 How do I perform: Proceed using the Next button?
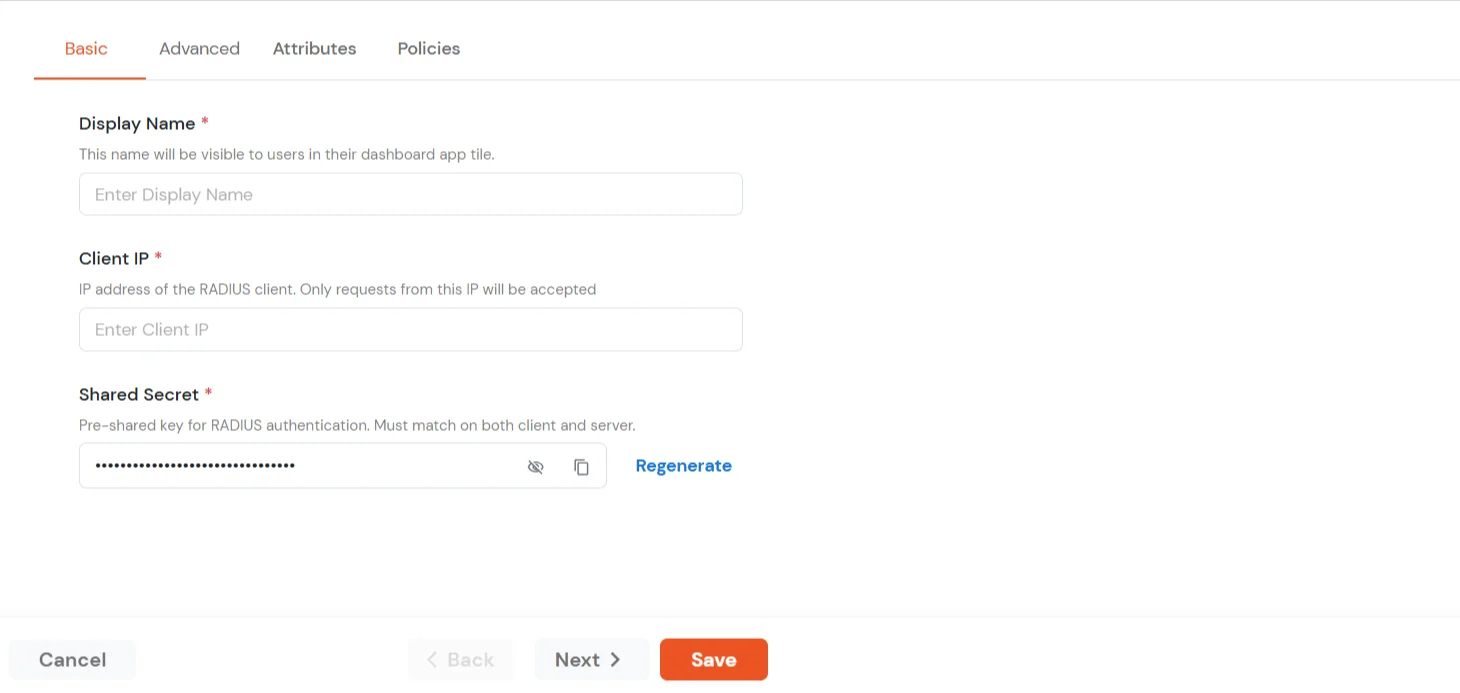click(x=591, y=659)
